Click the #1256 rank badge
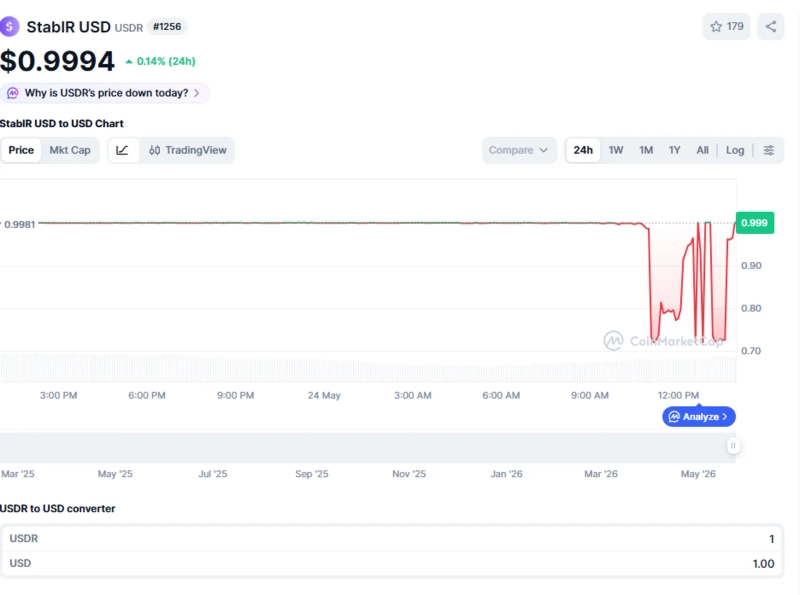This screenshot has height=595, width=800. point(167,27)
